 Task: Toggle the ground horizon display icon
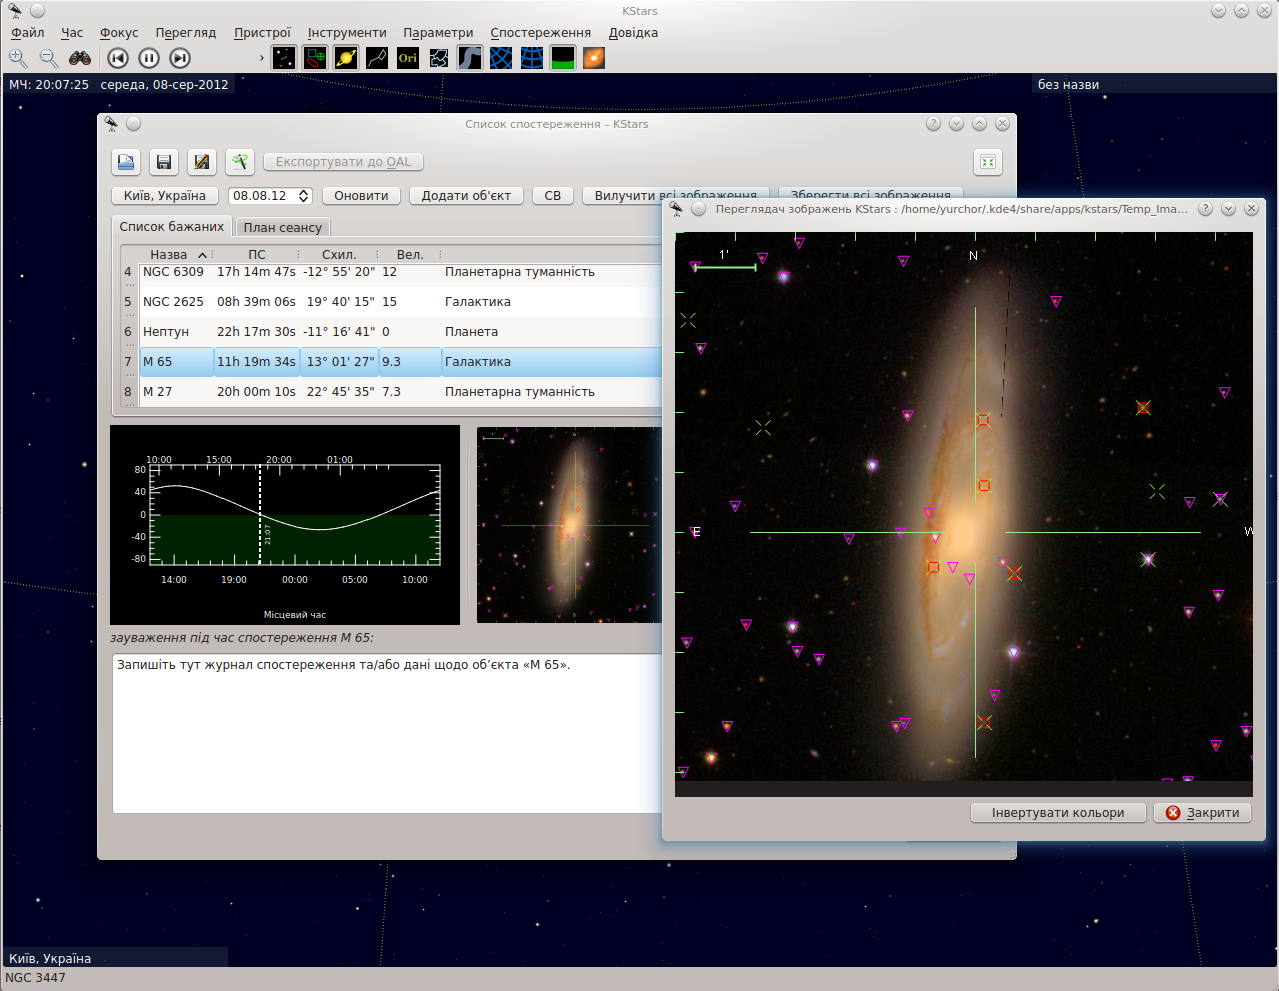point(563,58)
